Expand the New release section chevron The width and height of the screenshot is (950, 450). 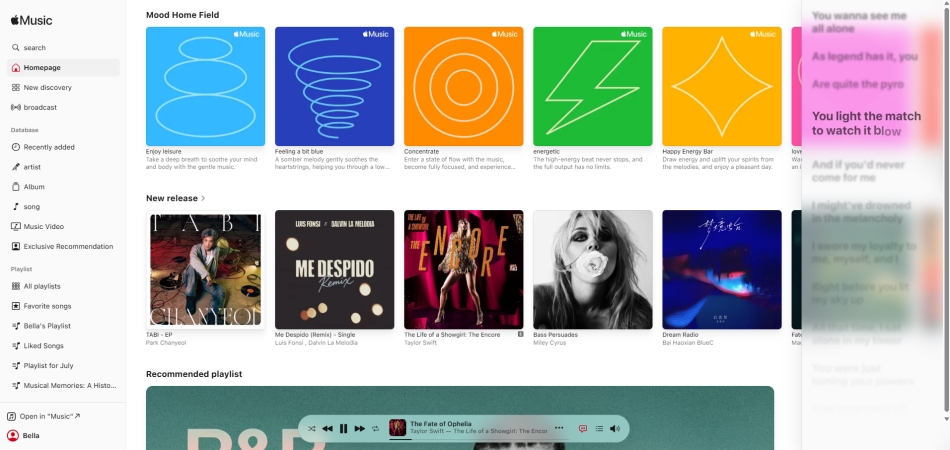203,198
